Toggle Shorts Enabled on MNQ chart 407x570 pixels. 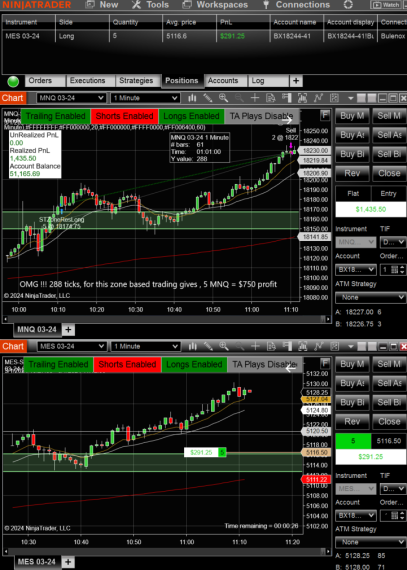tap(124, 116)
